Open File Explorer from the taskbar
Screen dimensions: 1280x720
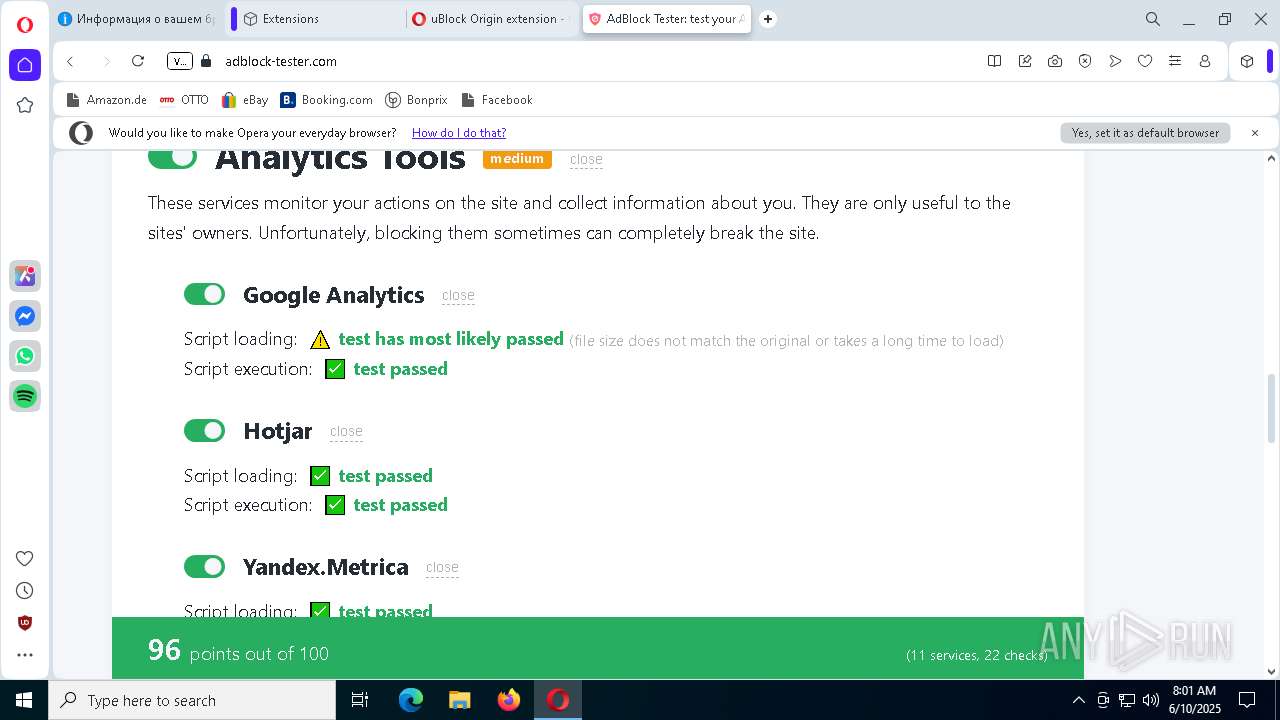click(459, 700)
